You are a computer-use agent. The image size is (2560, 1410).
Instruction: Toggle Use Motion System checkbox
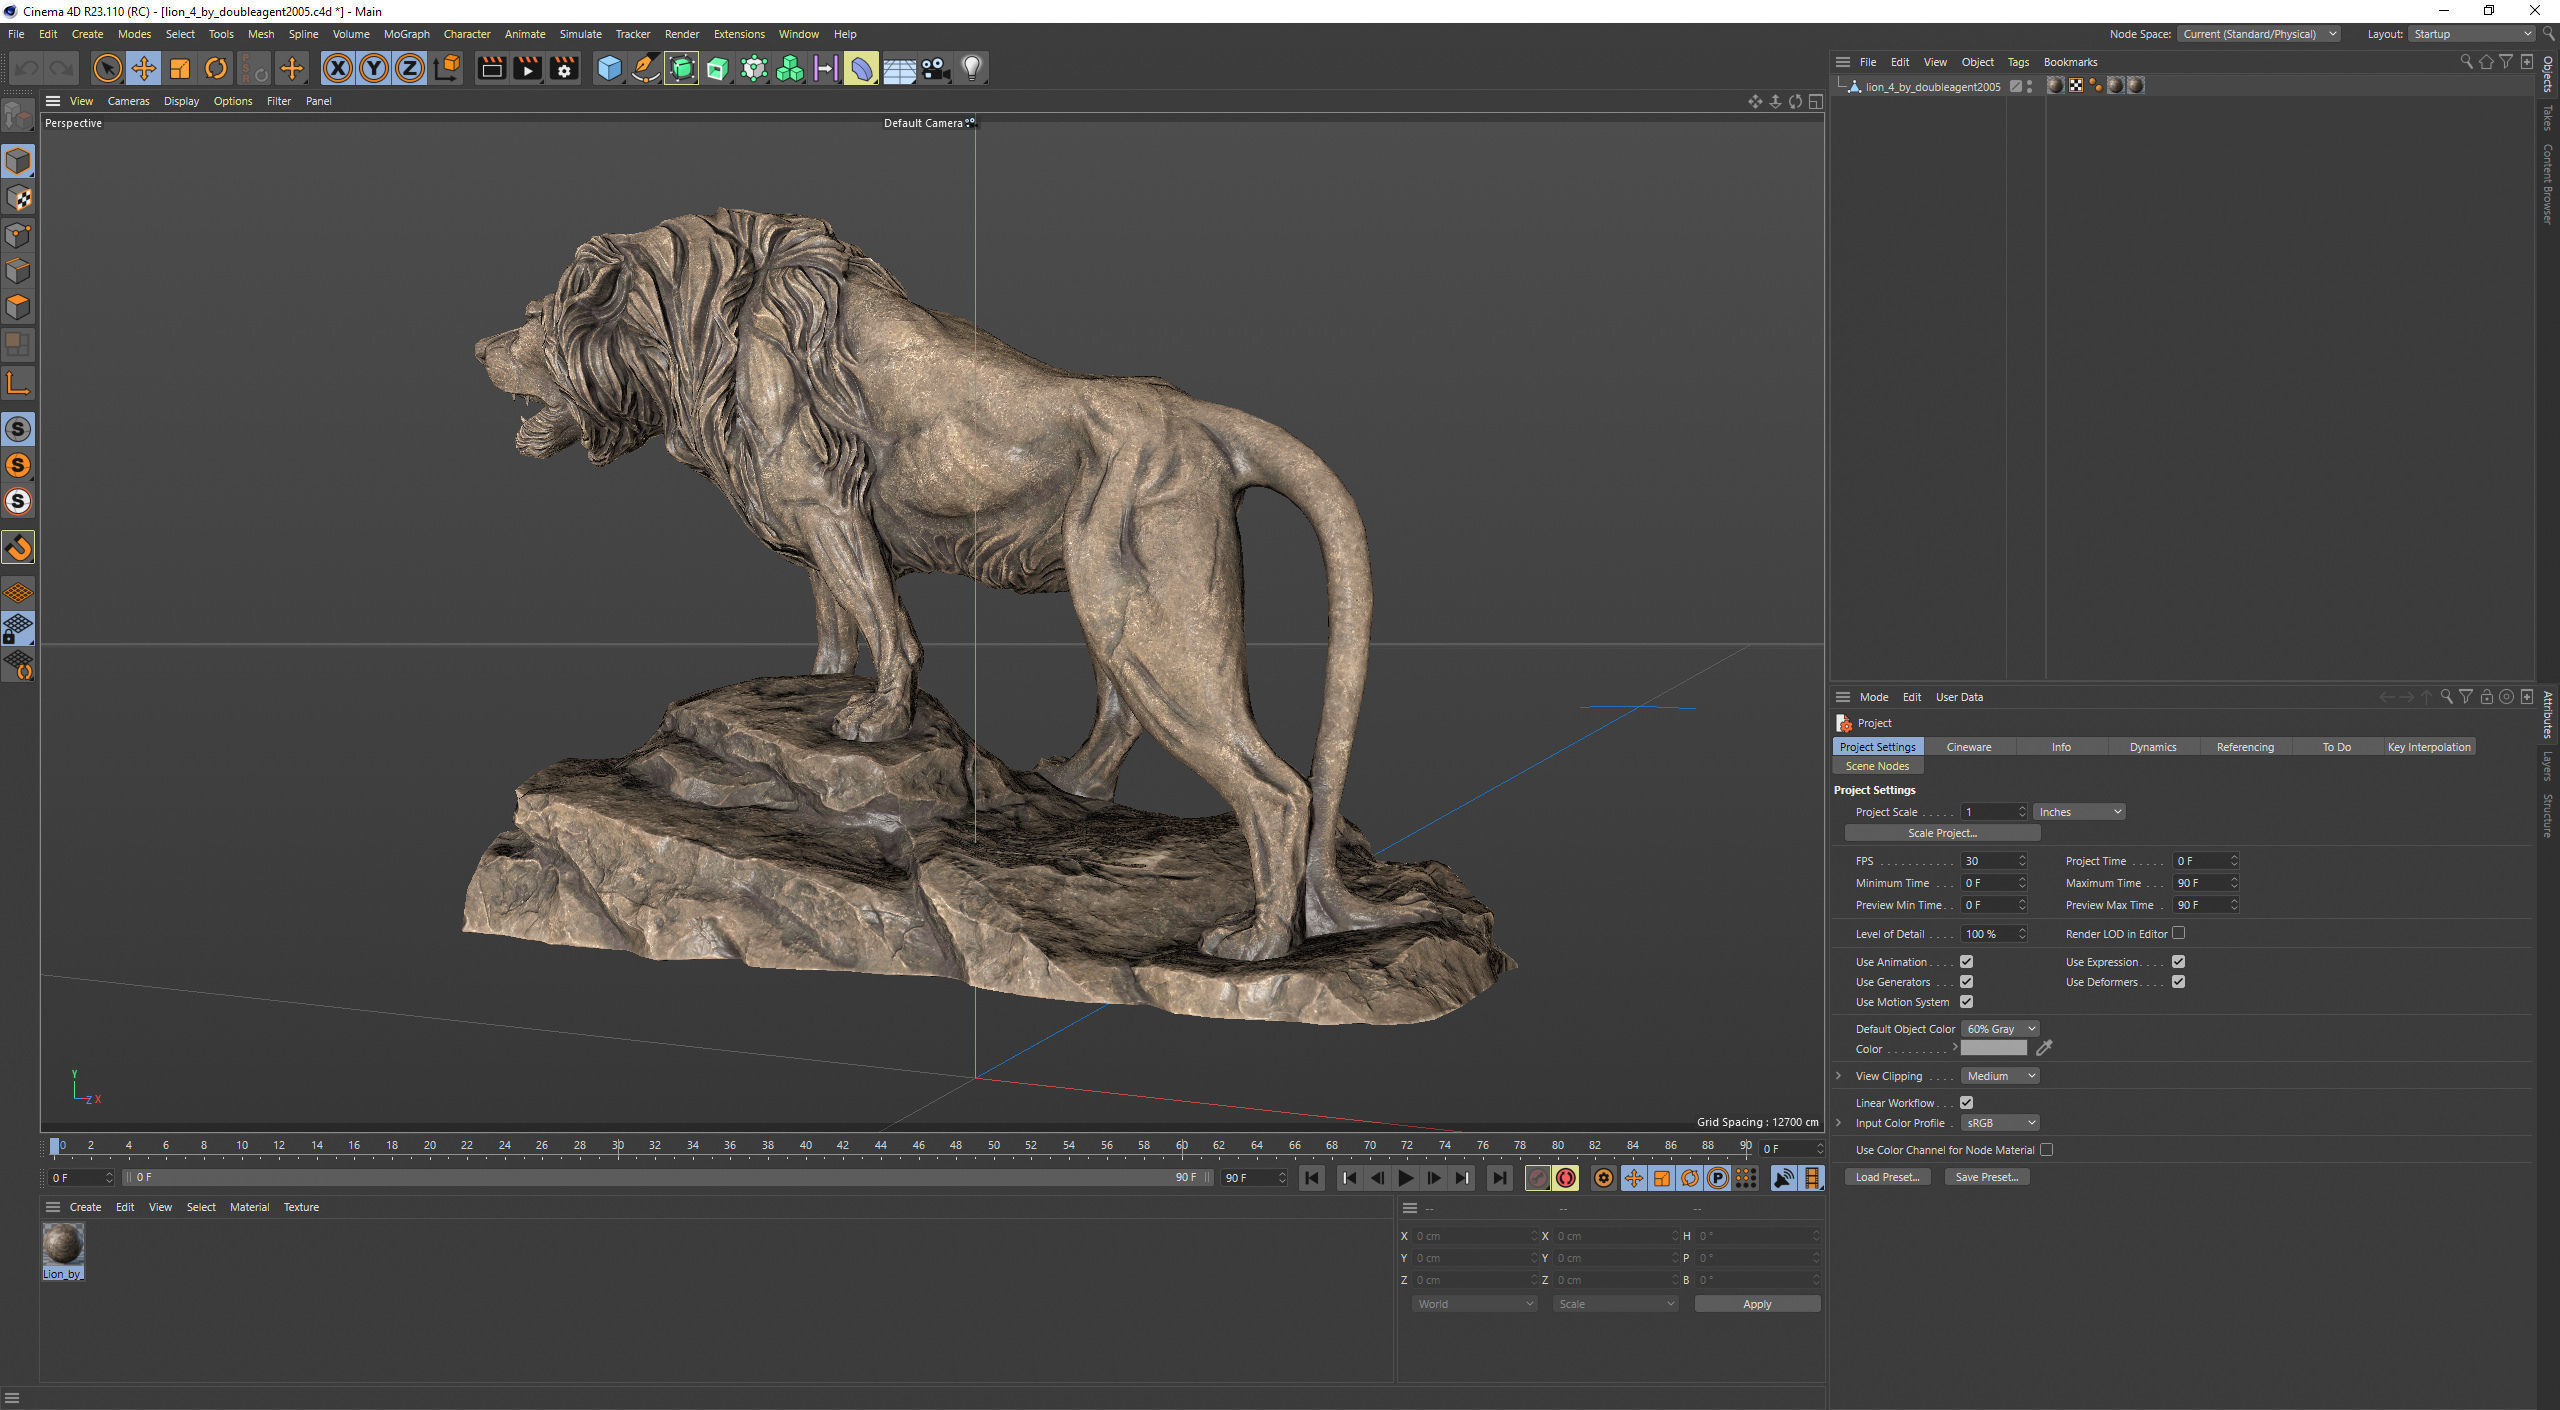1966,1002
